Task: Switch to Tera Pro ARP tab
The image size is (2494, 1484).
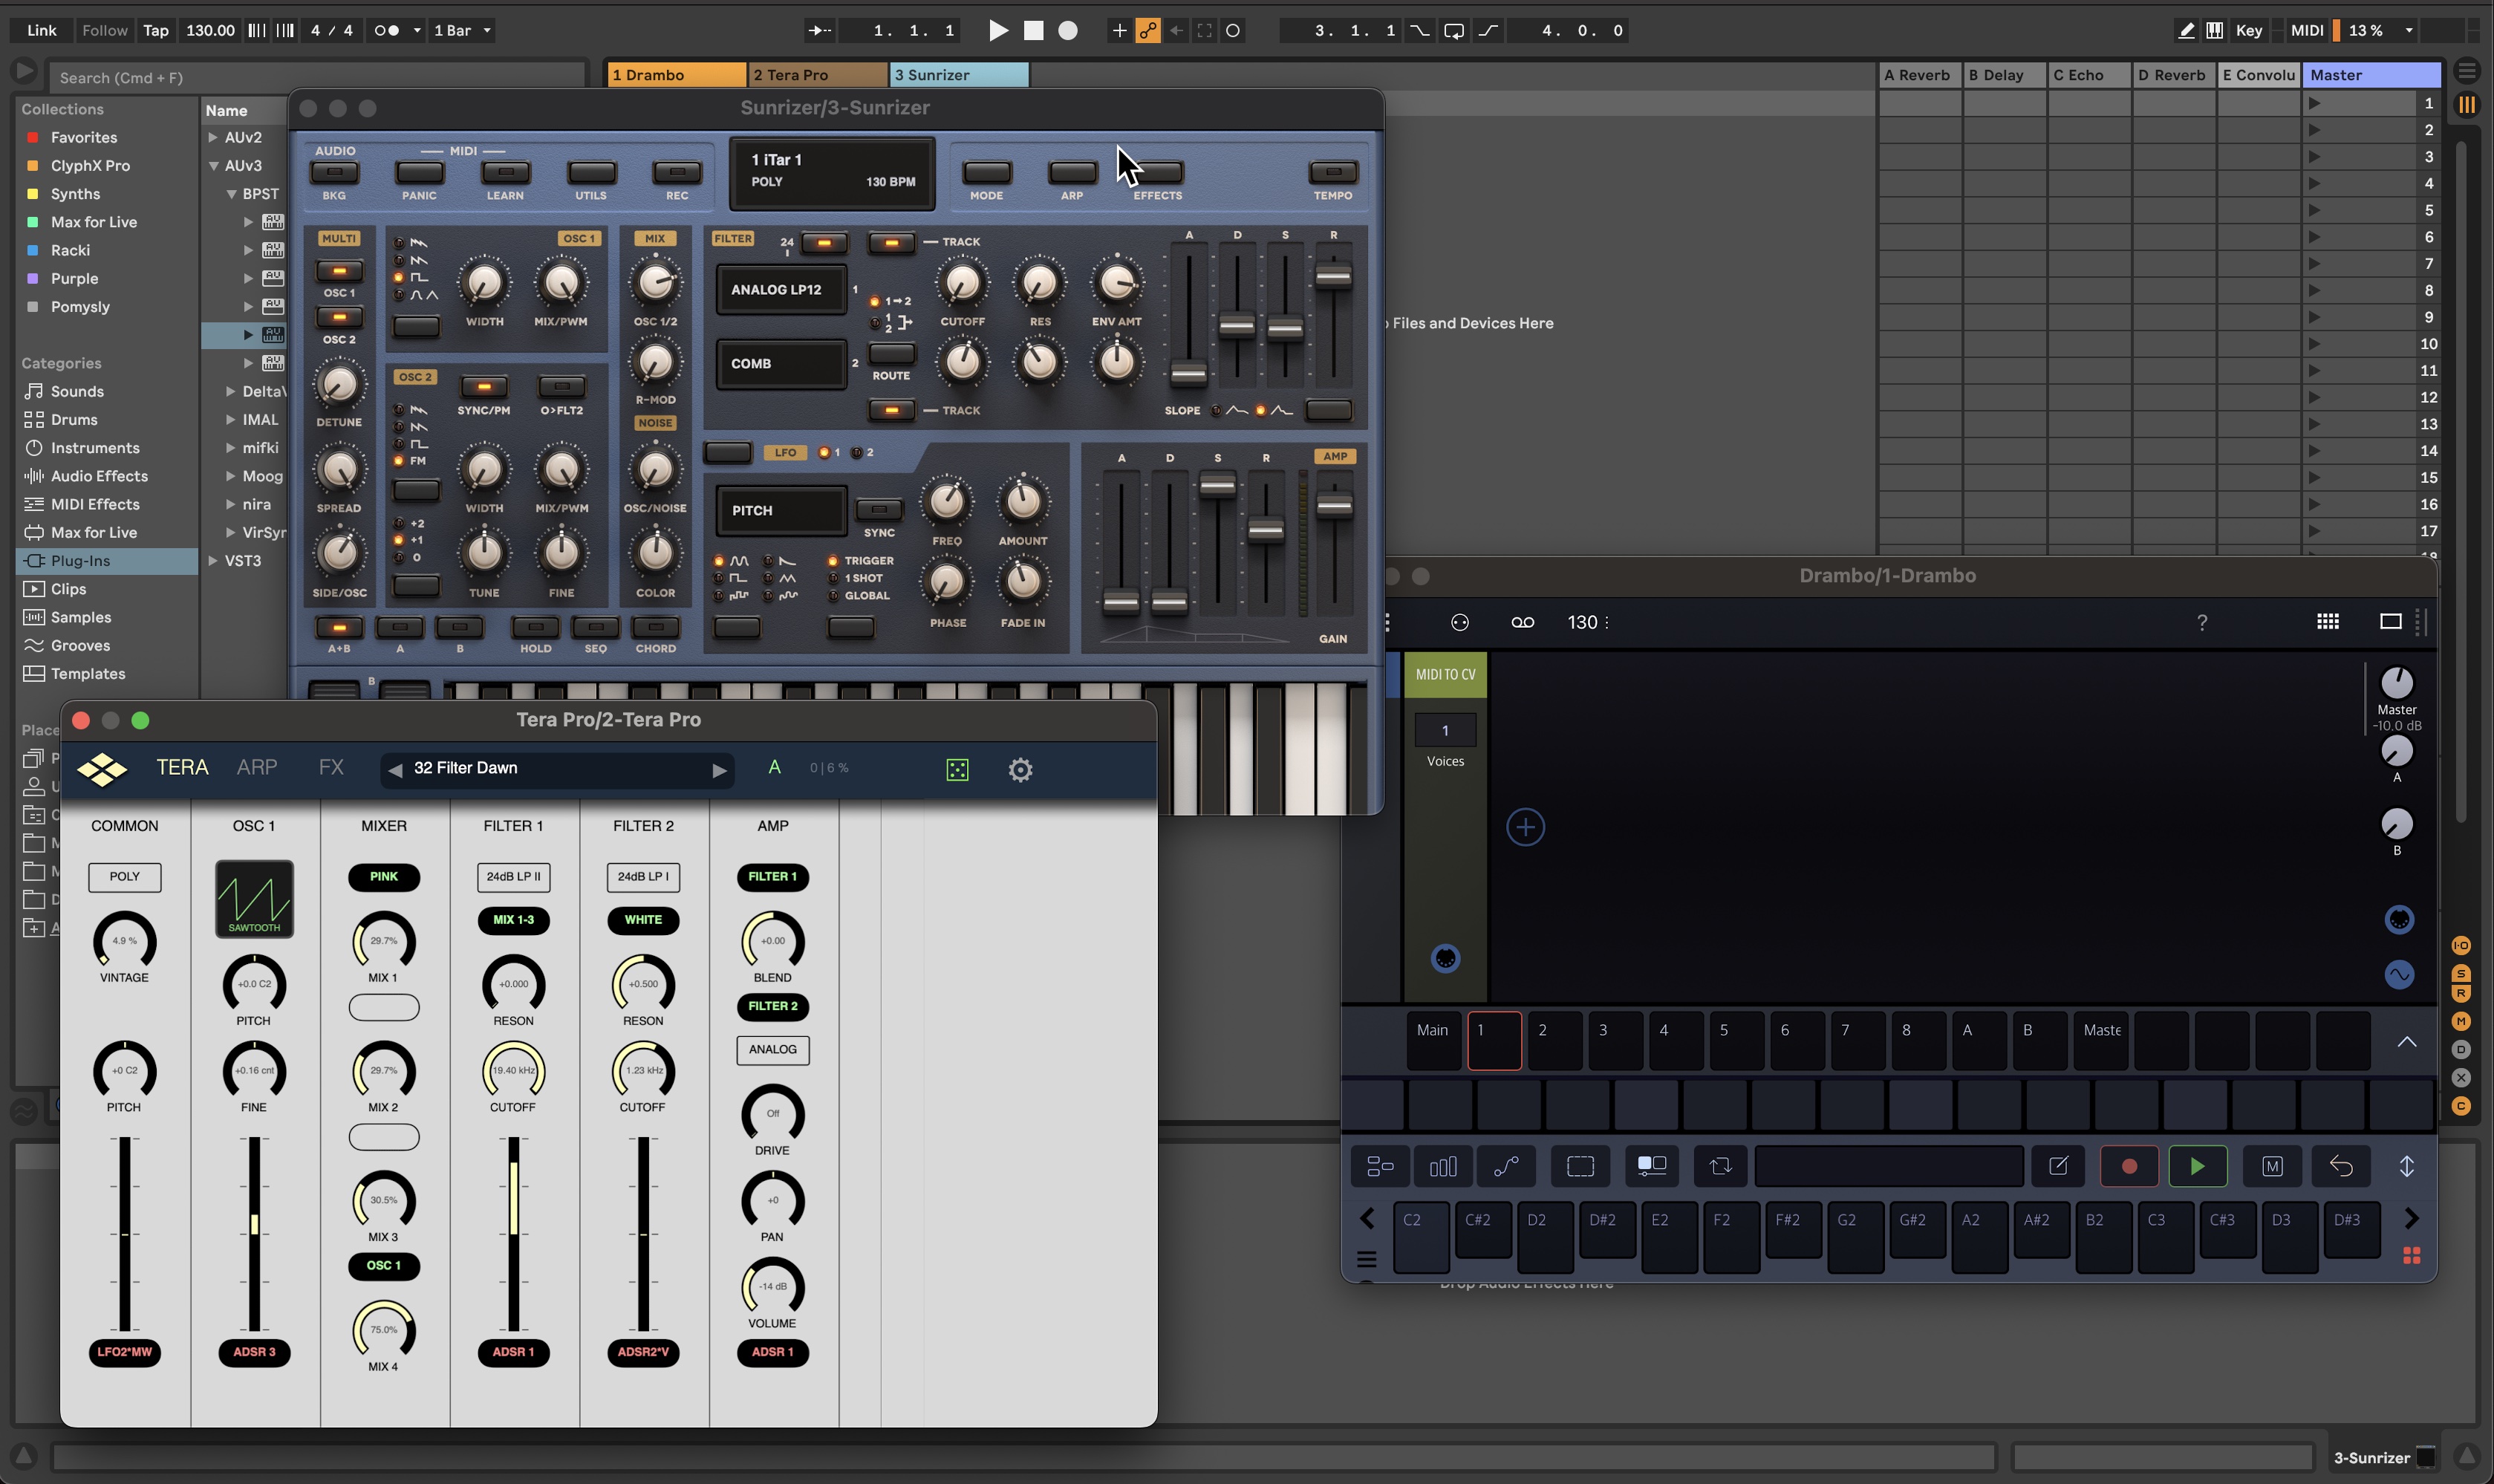Action: click(257, 767)
